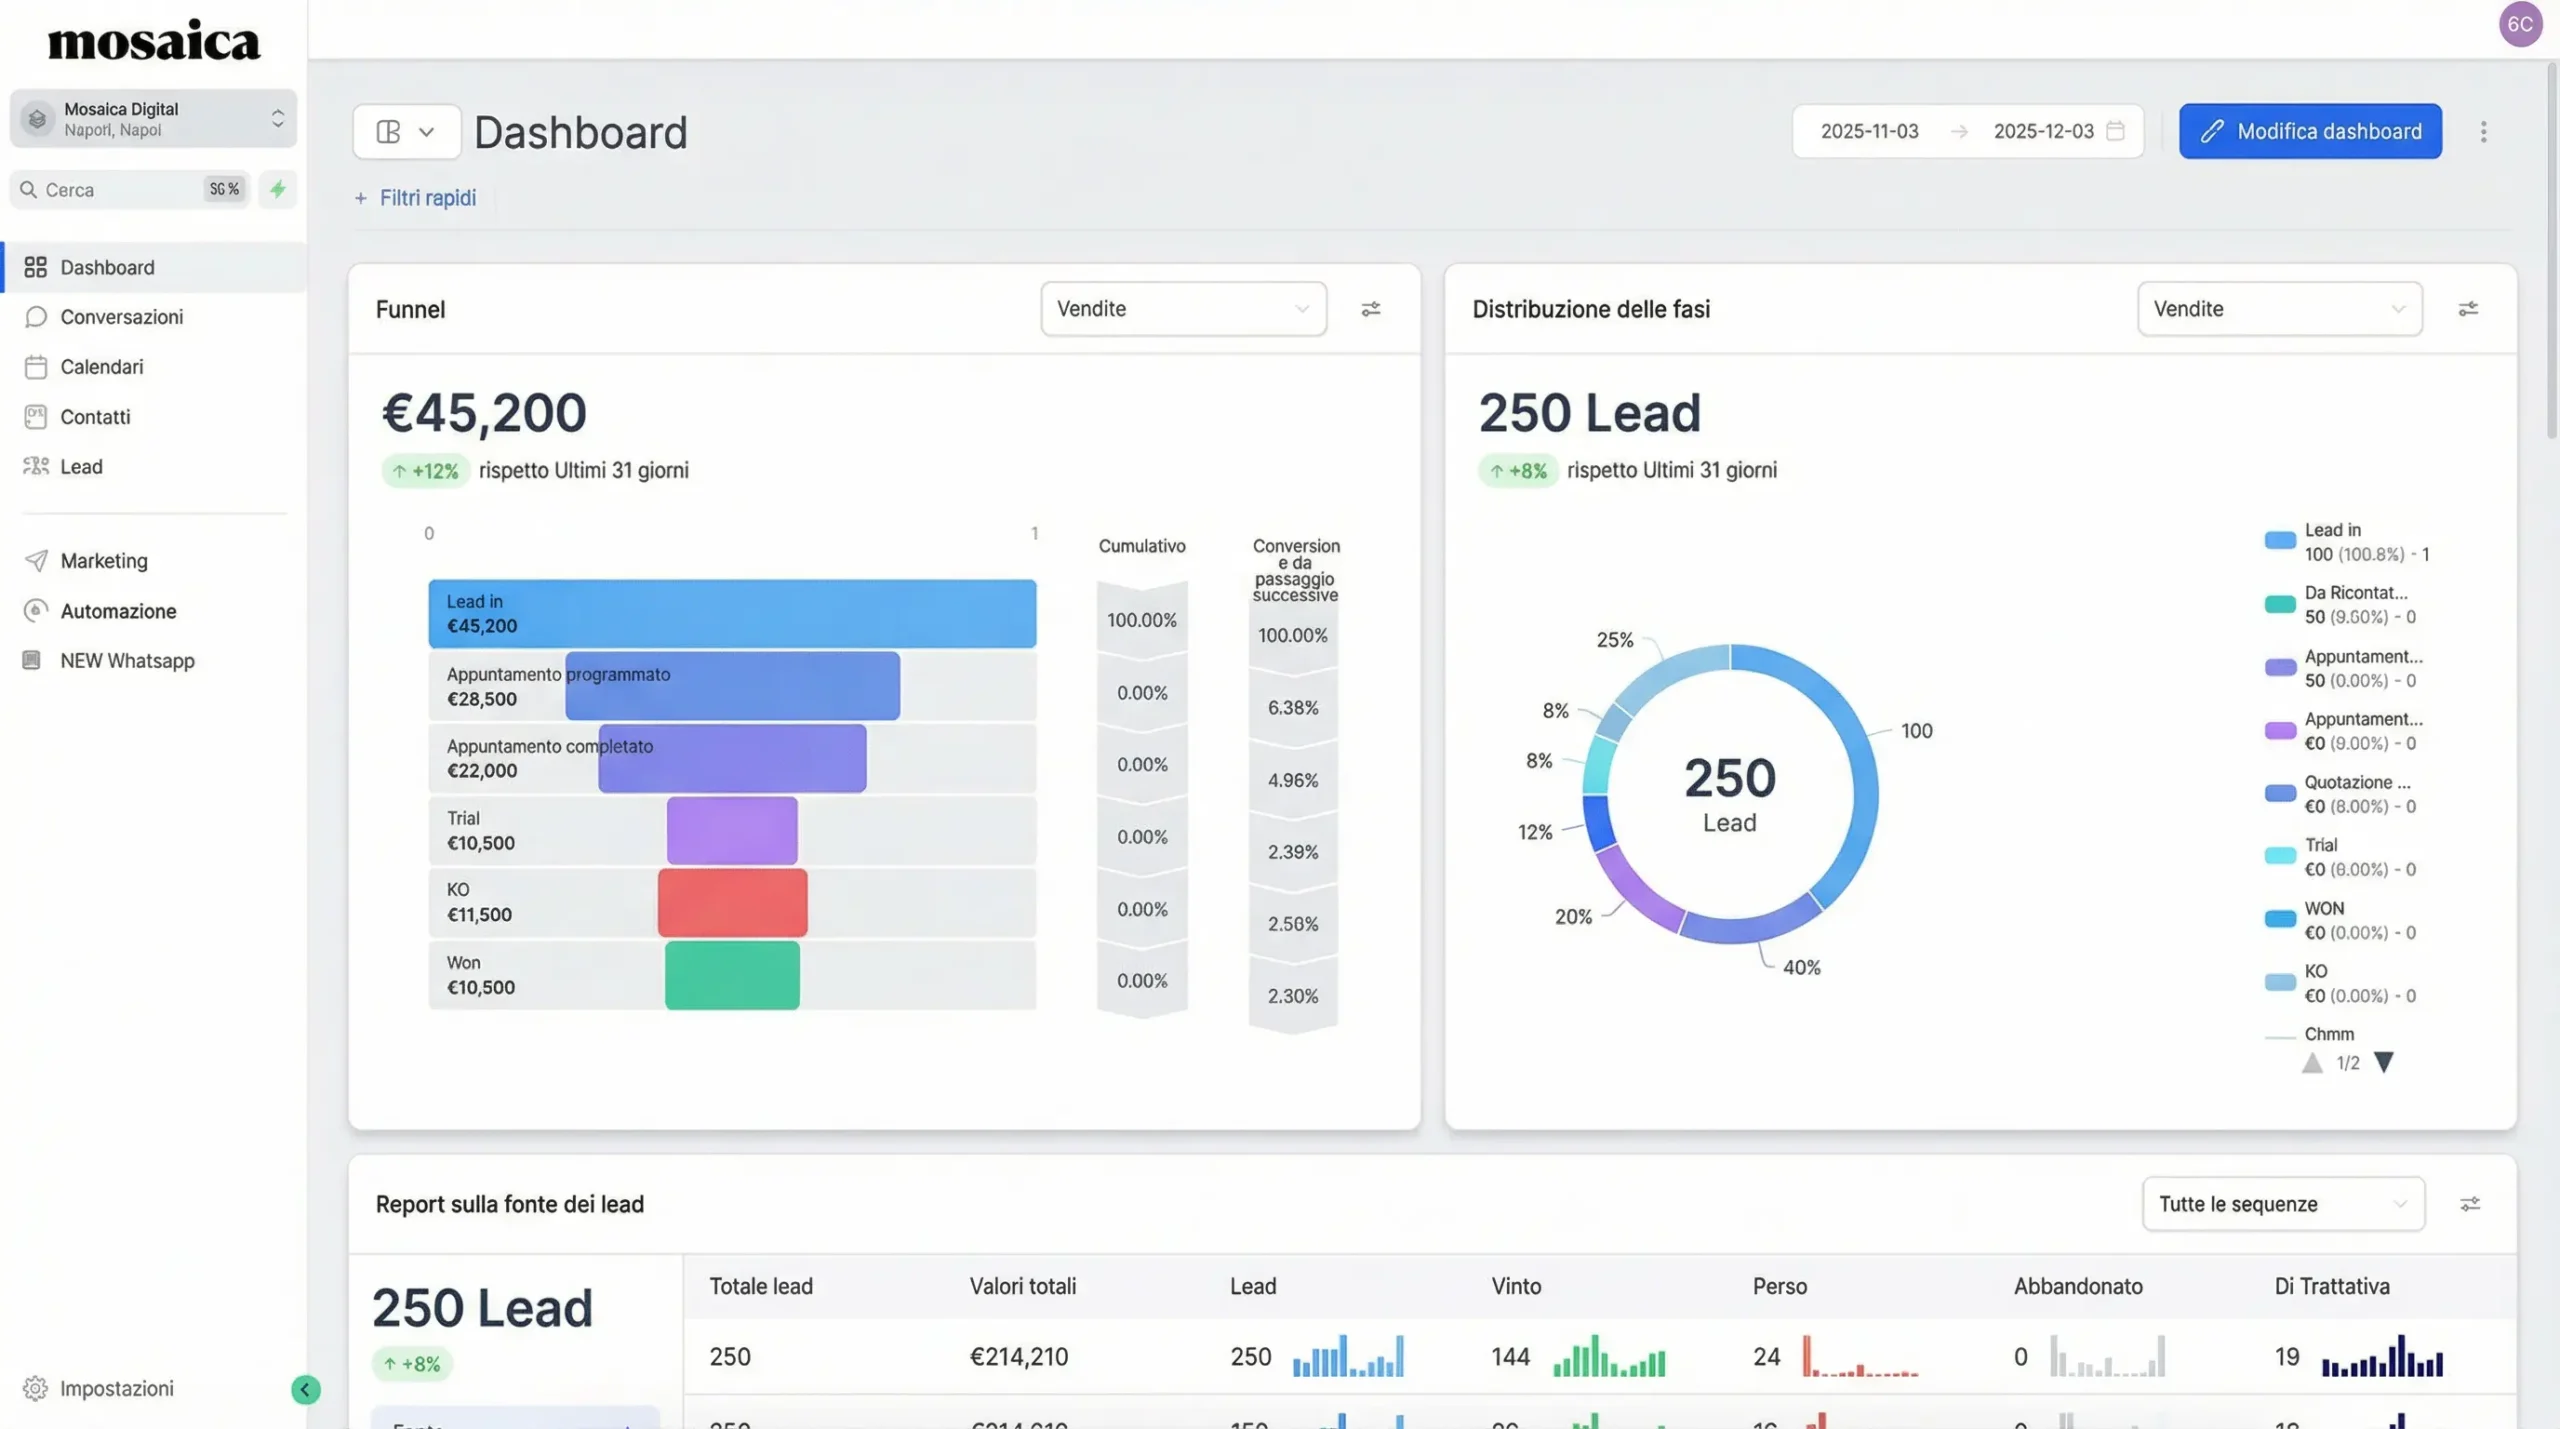2560x1429 pixels.
Task: Expand Funnel Vendite pipeline dropdown
Action: pyautogui.click(x=1183, y=309)
